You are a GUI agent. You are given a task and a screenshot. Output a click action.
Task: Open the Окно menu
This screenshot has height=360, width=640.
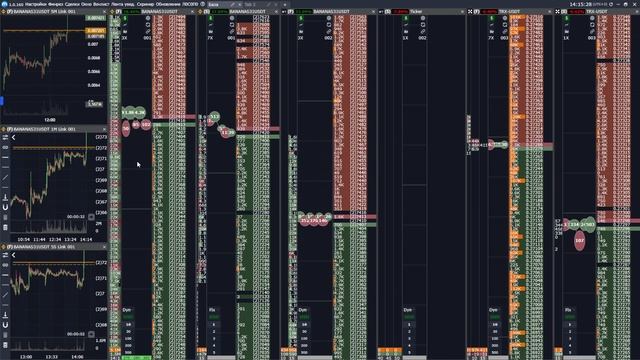(x=86, y=4)
